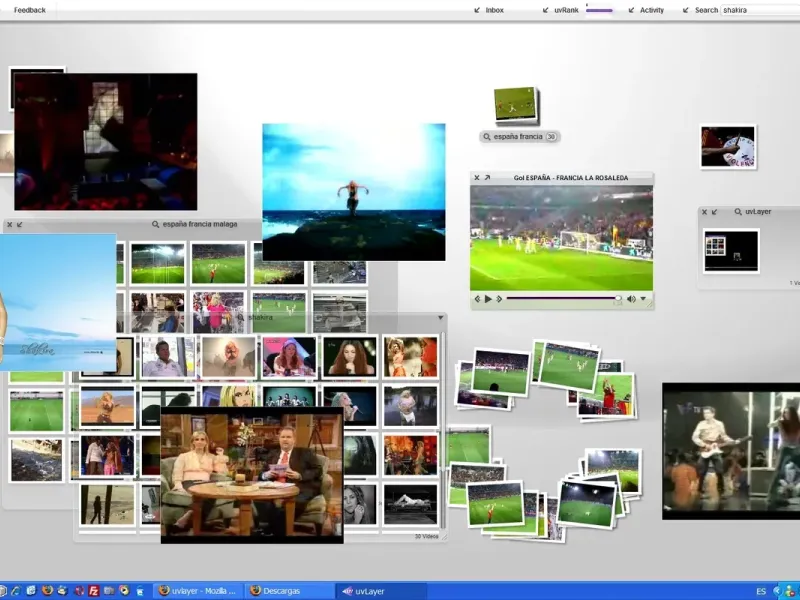Click Firefox icon in quick launch bar
This screenshot has width=800, height=600.
[x=46, y=591]
